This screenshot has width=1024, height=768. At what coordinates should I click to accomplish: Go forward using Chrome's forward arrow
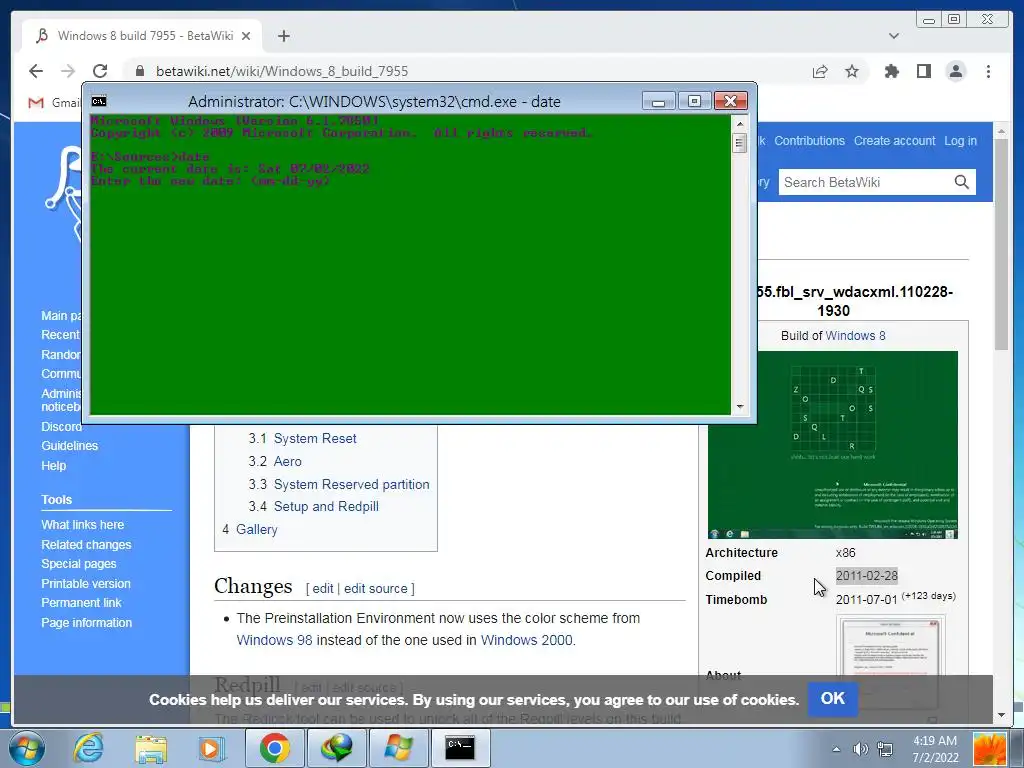[68, 71]
